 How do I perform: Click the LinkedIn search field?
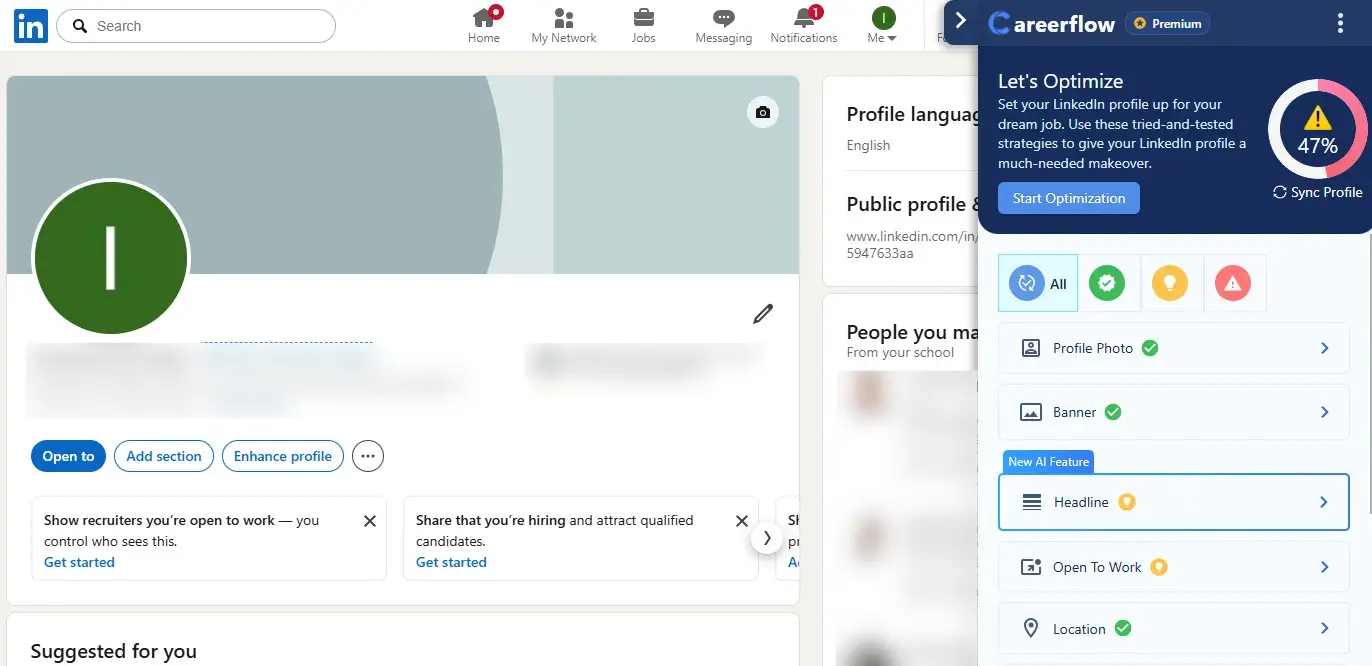click(x=195, y=25)
